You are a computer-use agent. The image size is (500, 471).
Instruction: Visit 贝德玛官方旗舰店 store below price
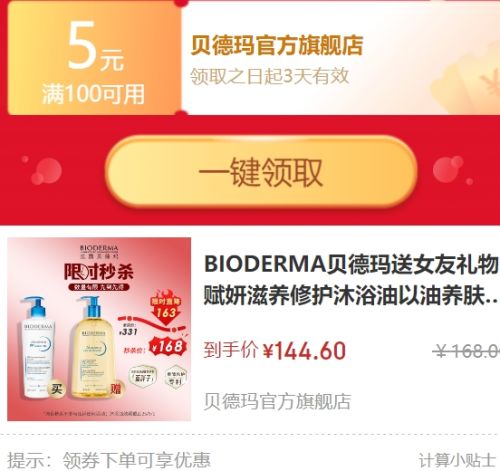pyautogui.click(x=277, y=401)
